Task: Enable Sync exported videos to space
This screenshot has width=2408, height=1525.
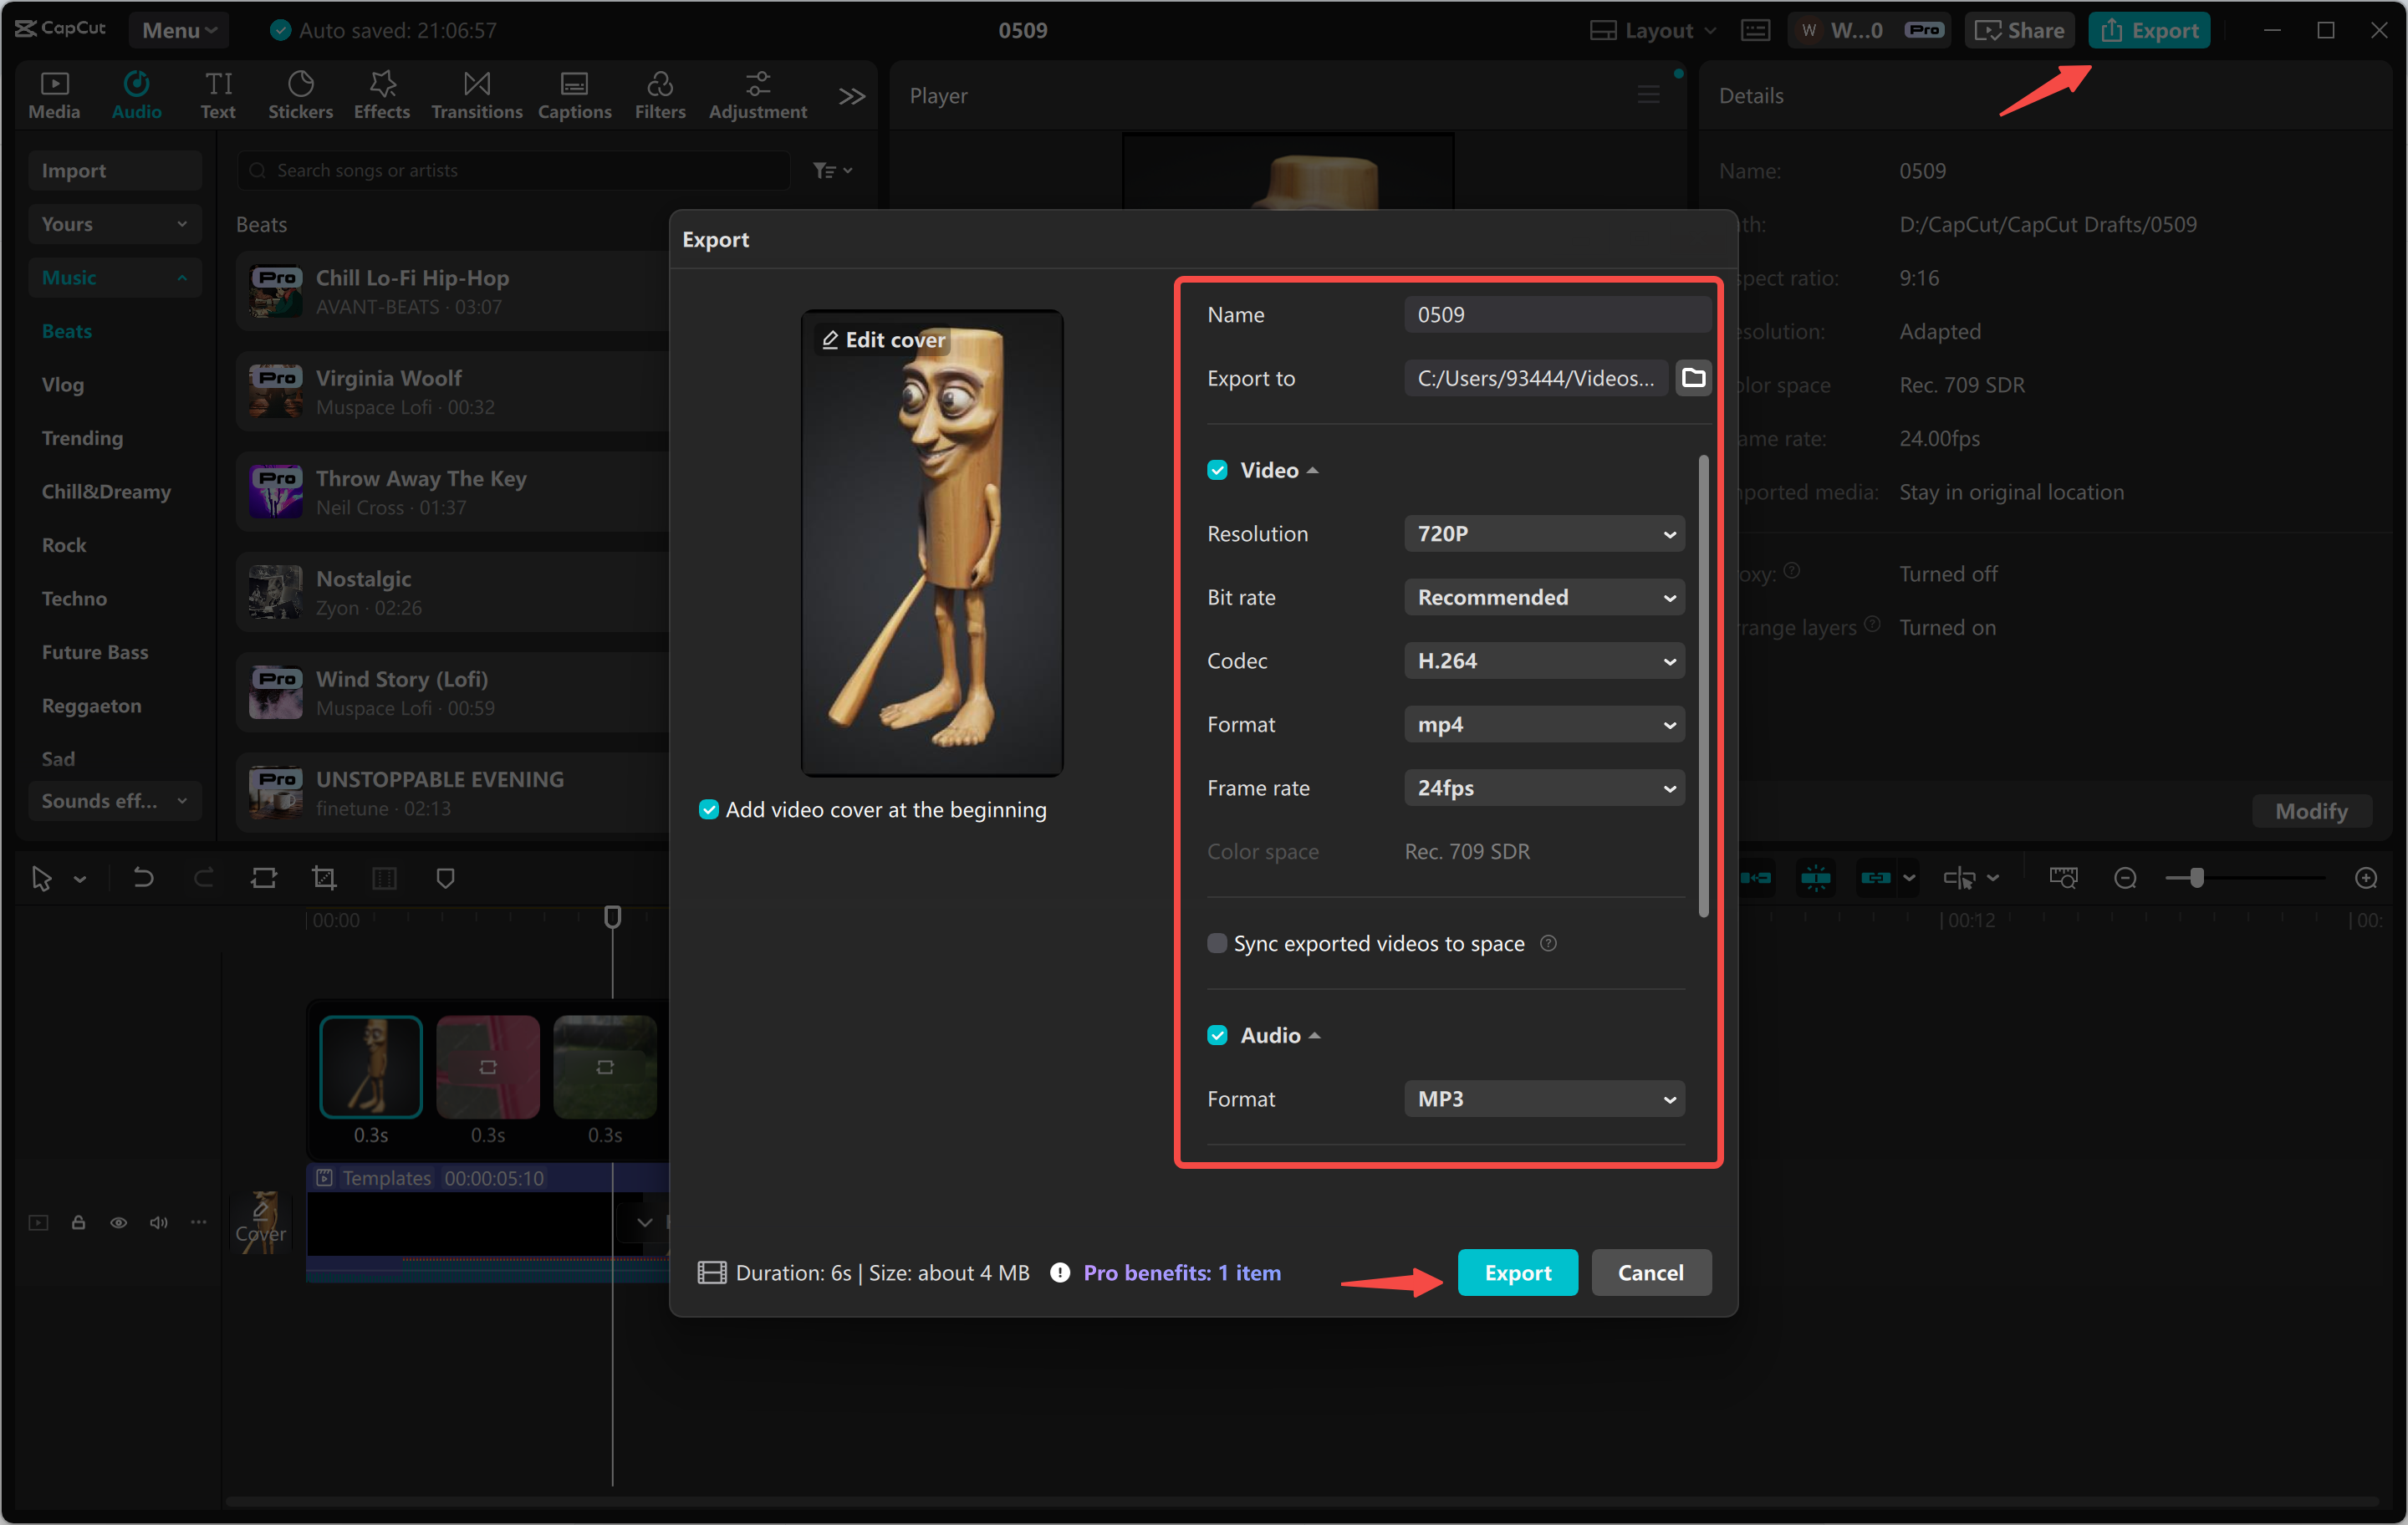Action: tap(1217, 942)
